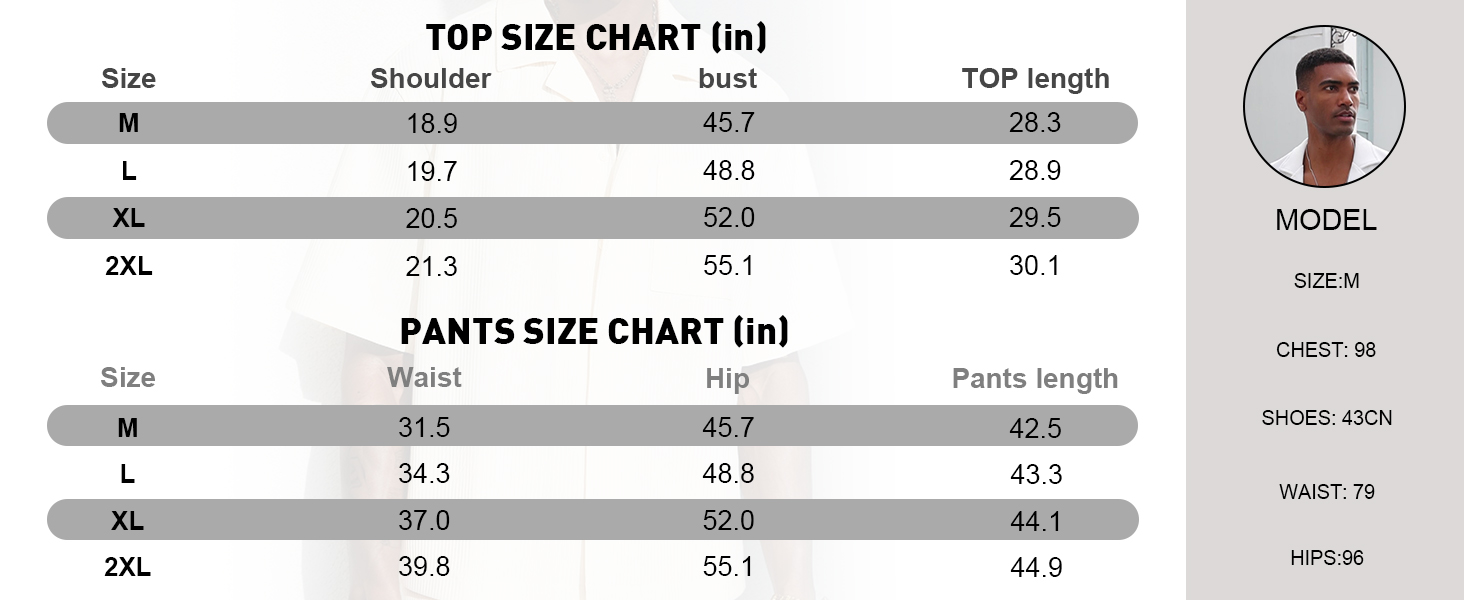
Task: Click the Pants length column header
Action: pyautogui.click(x=1034, y=379)
